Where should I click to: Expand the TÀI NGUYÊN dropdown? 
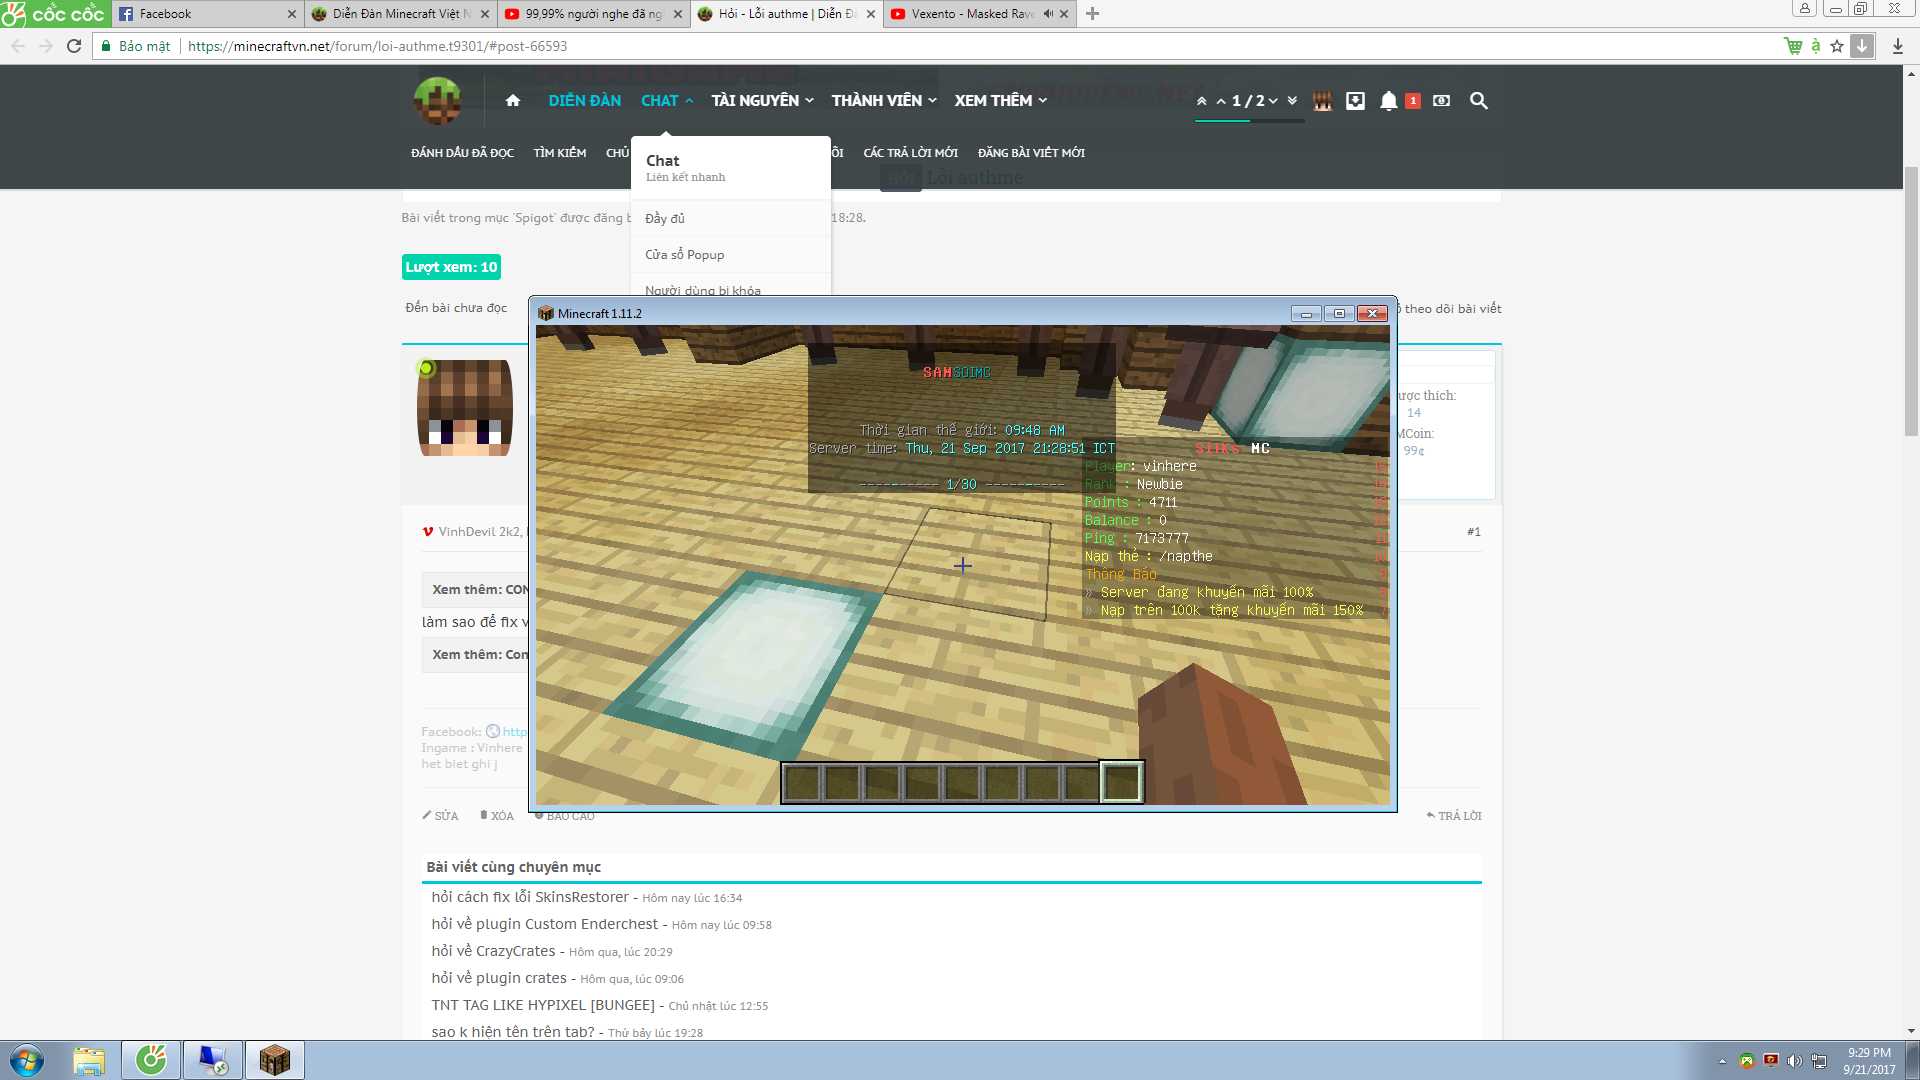click(762, 101)
